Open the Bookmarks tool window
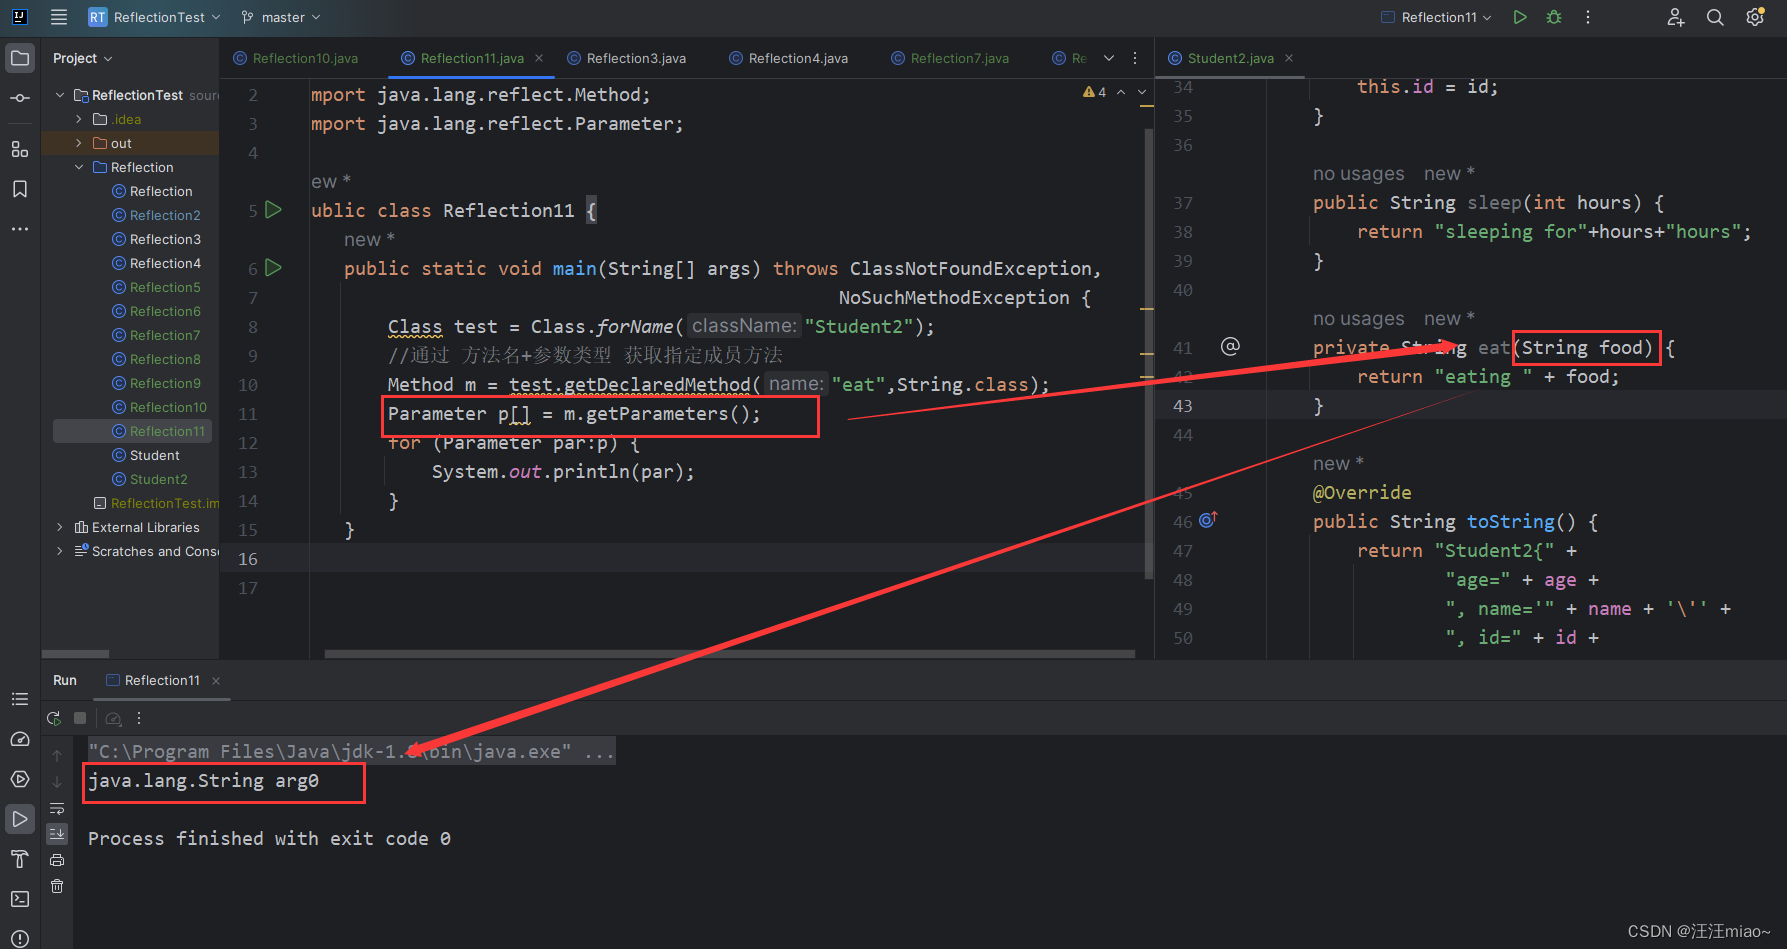Image resolution: width=1787 pixels, height=949 pixels. (20, 189)
